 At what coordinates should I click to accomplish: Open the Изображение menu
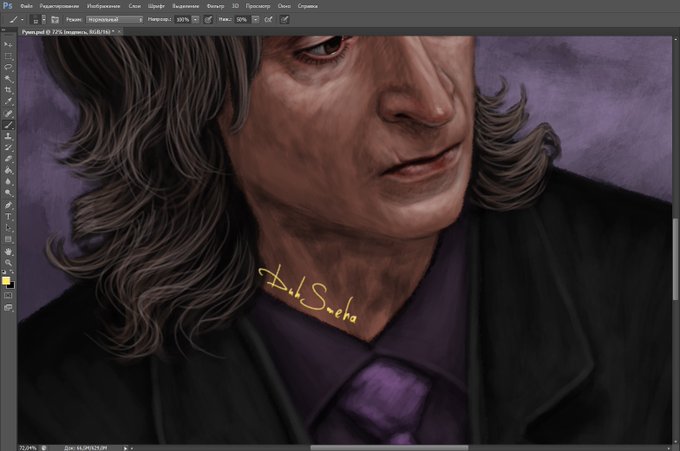(104, 6)
